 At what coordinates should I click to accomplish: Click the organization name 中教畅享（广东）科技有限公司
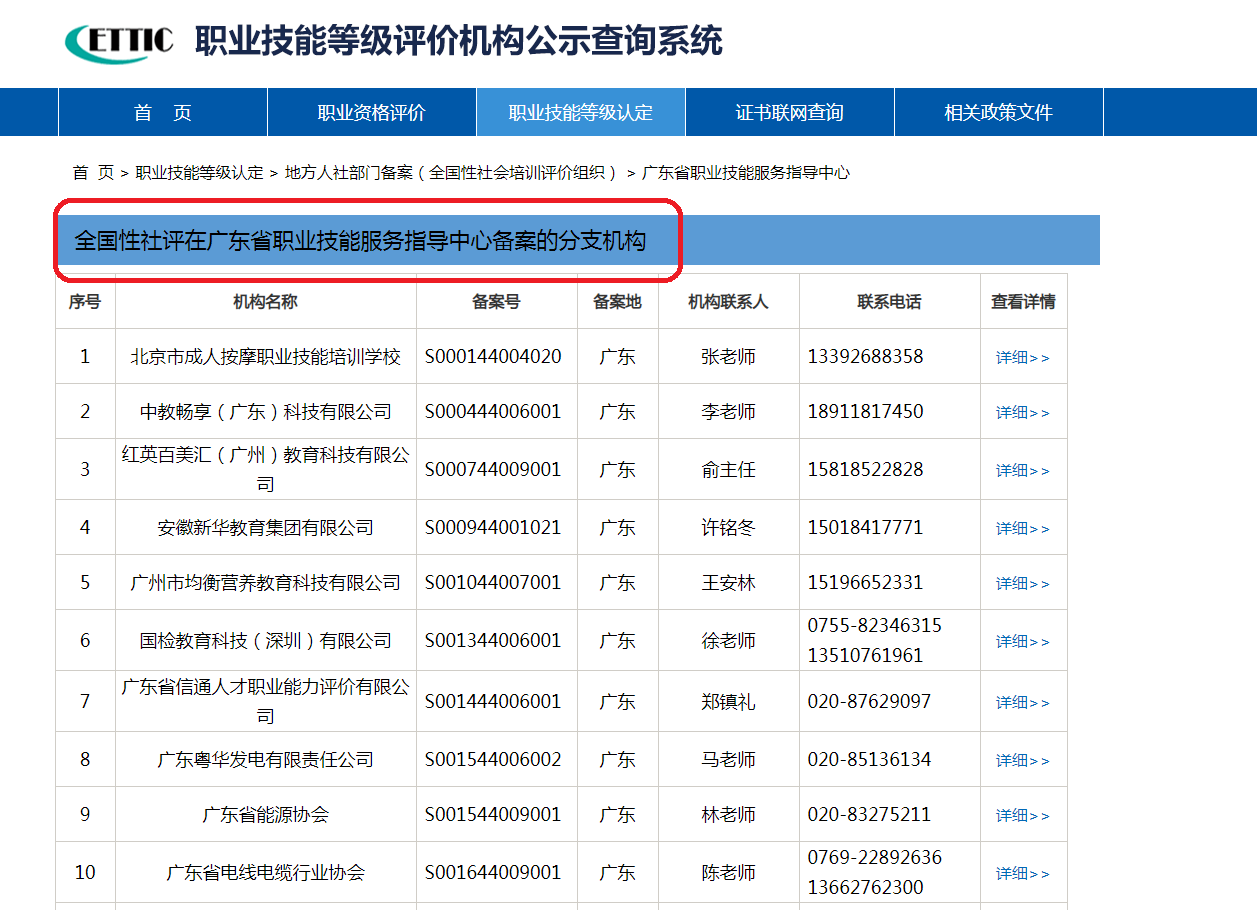[266, 412]
